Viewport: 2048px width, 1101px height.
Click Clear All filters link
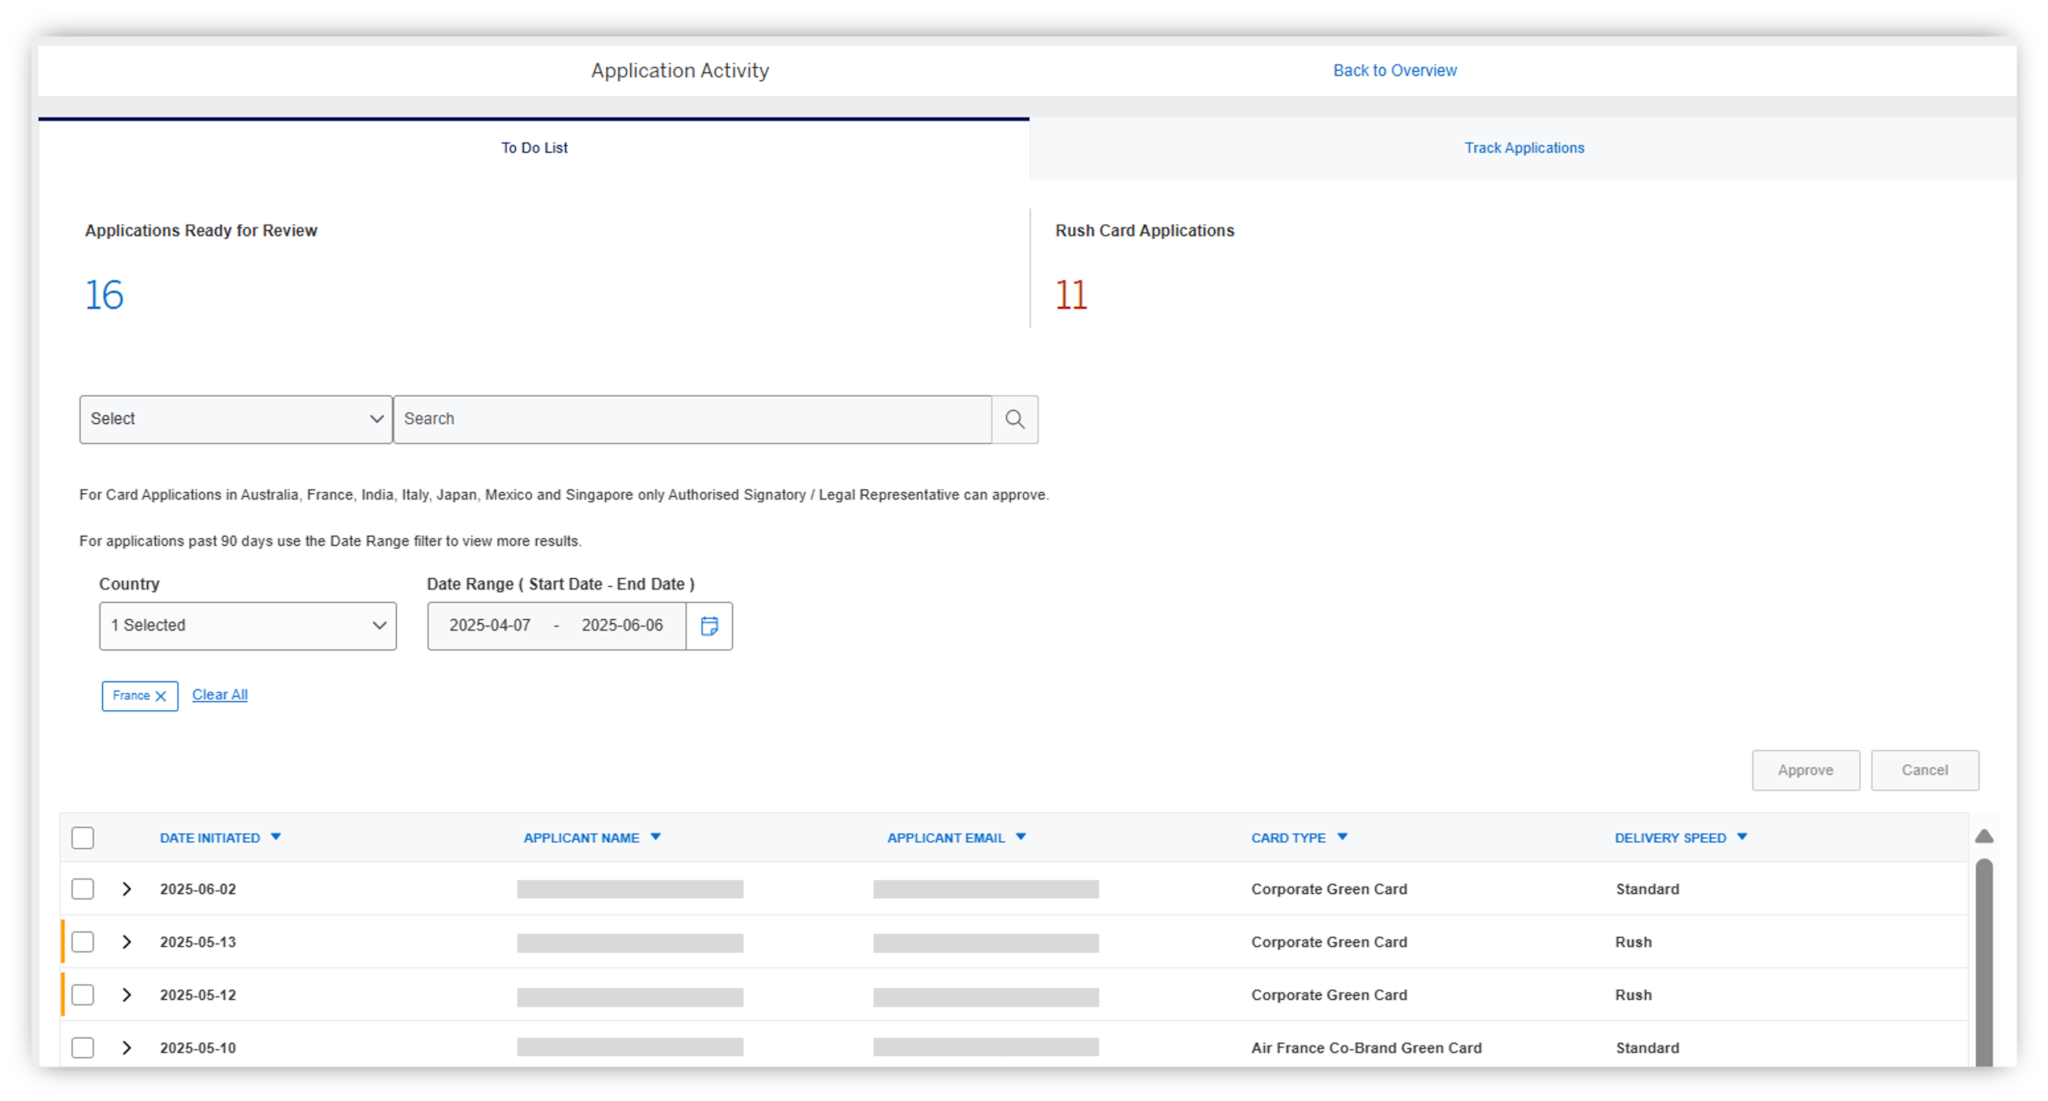coord(219,695)
